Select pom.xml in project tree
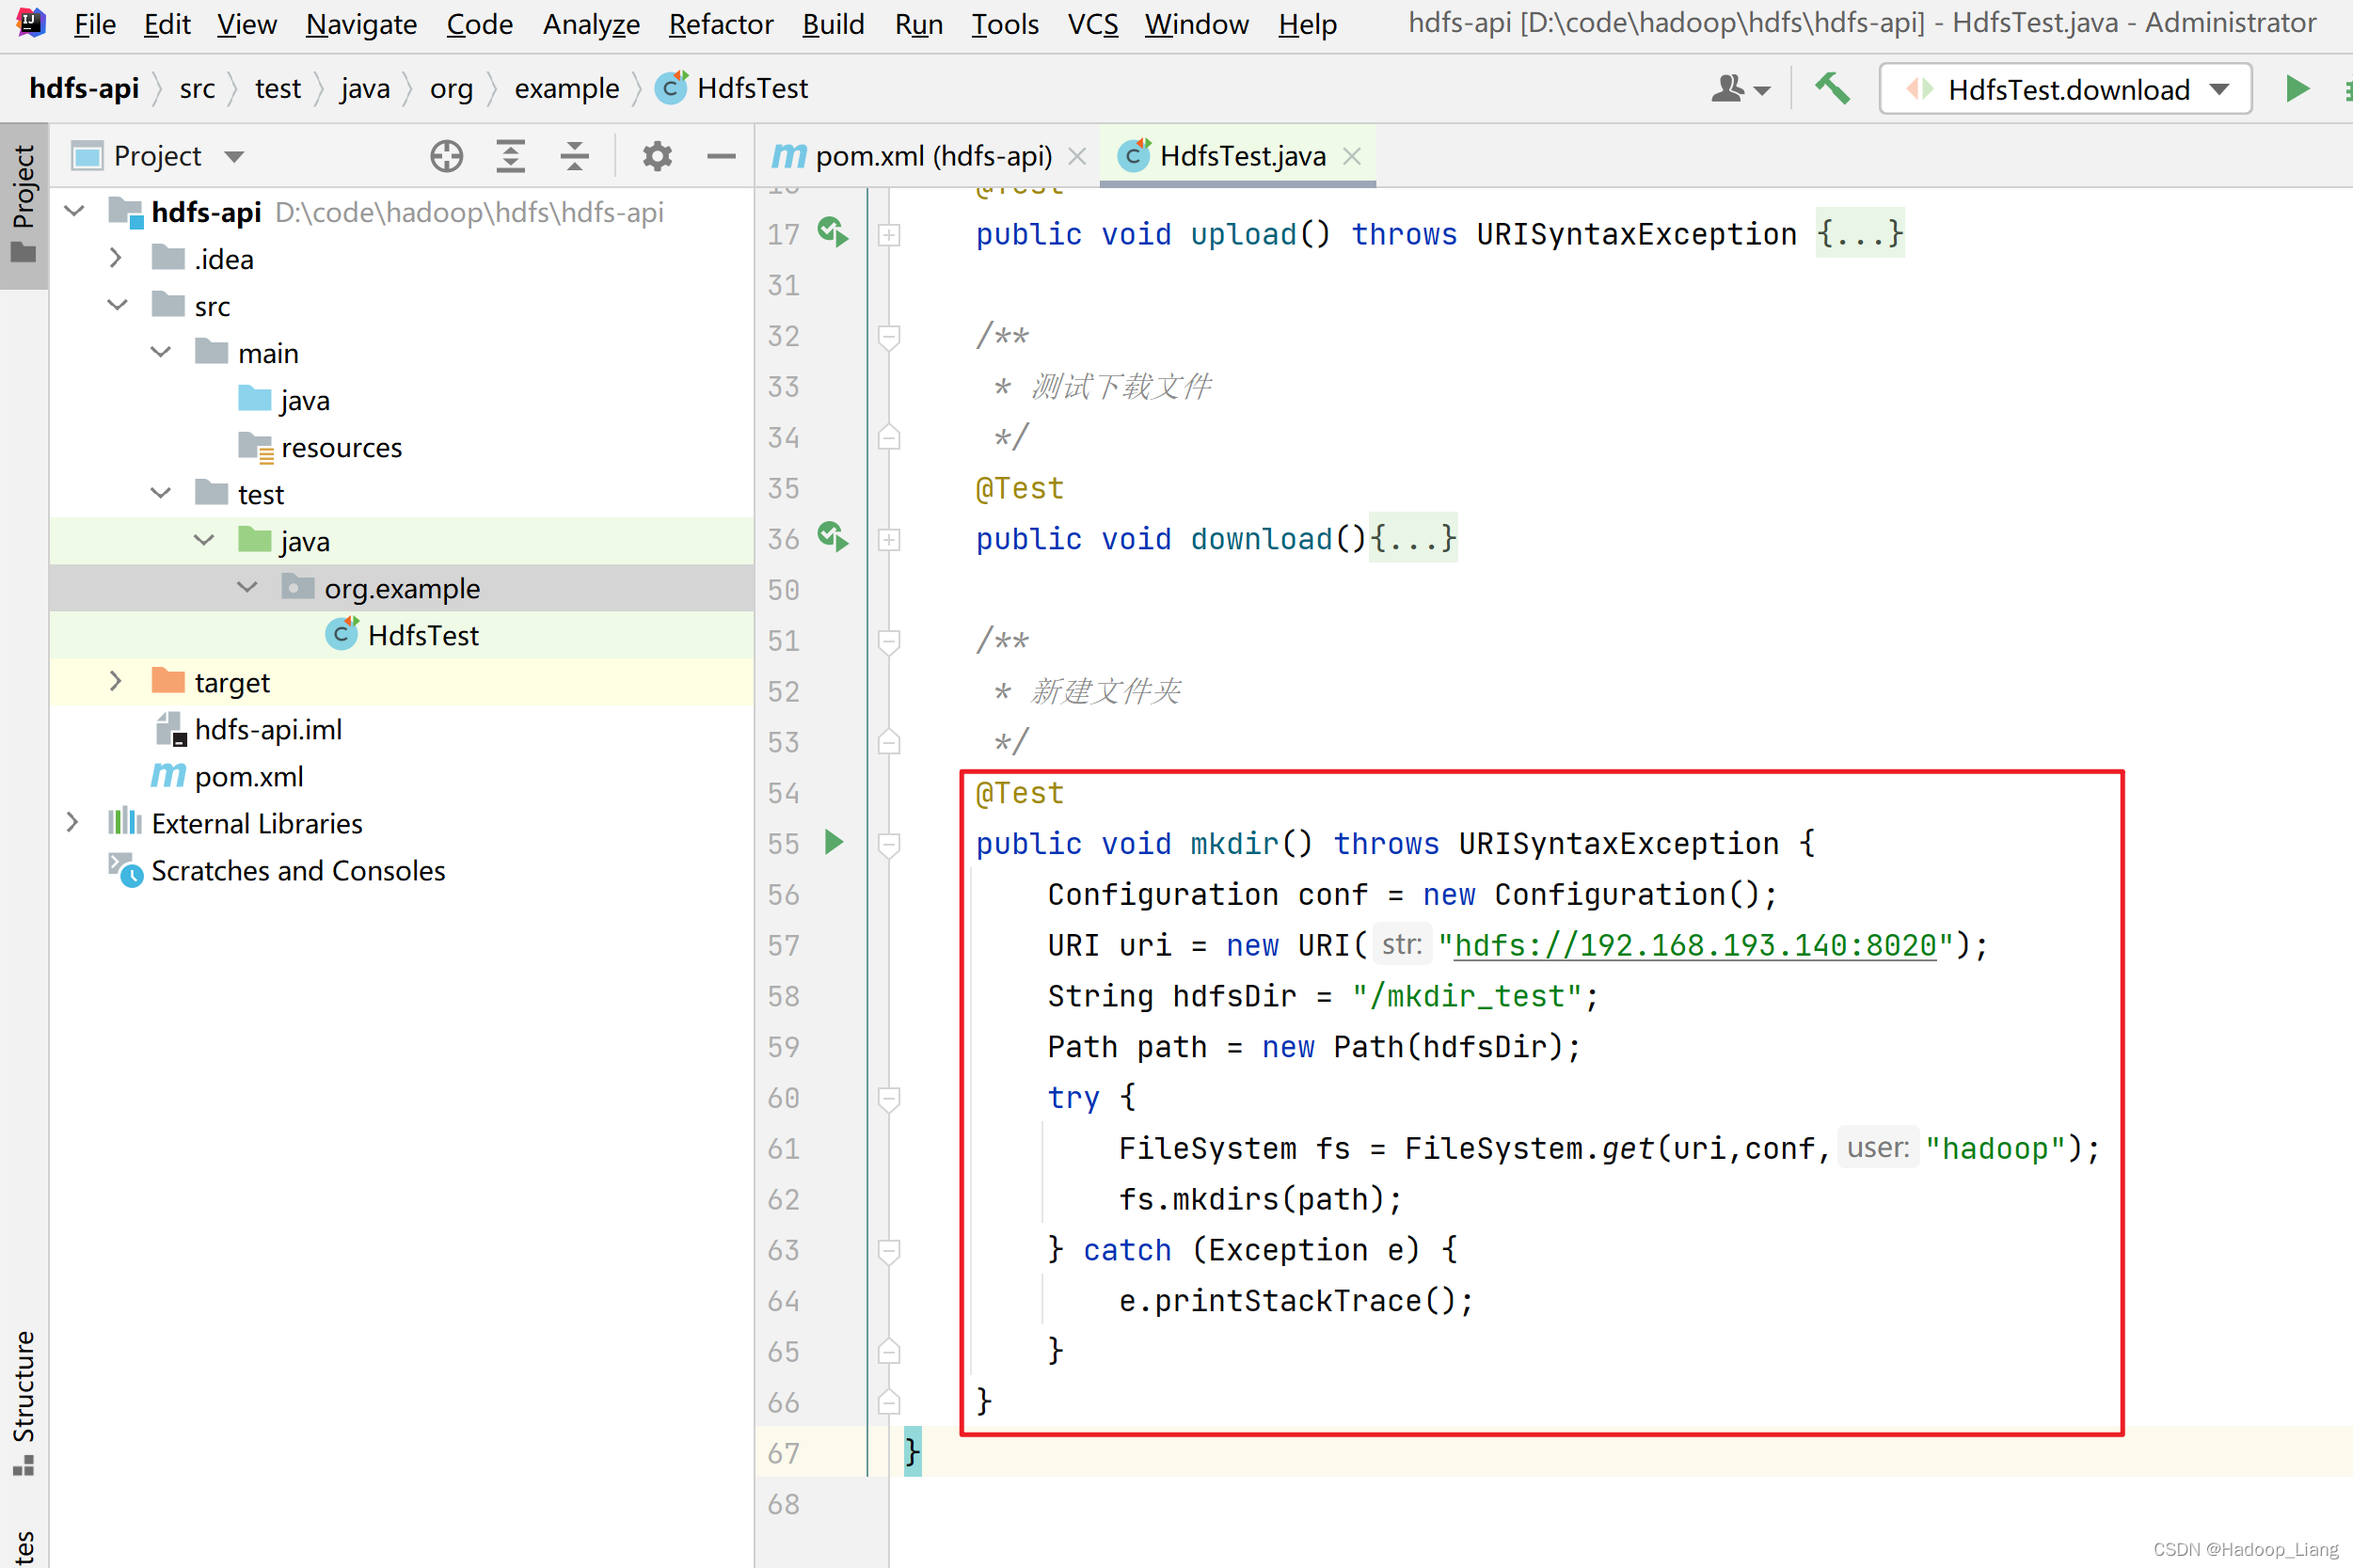This screenshot has height=1568, width=2353. point(401,775)
